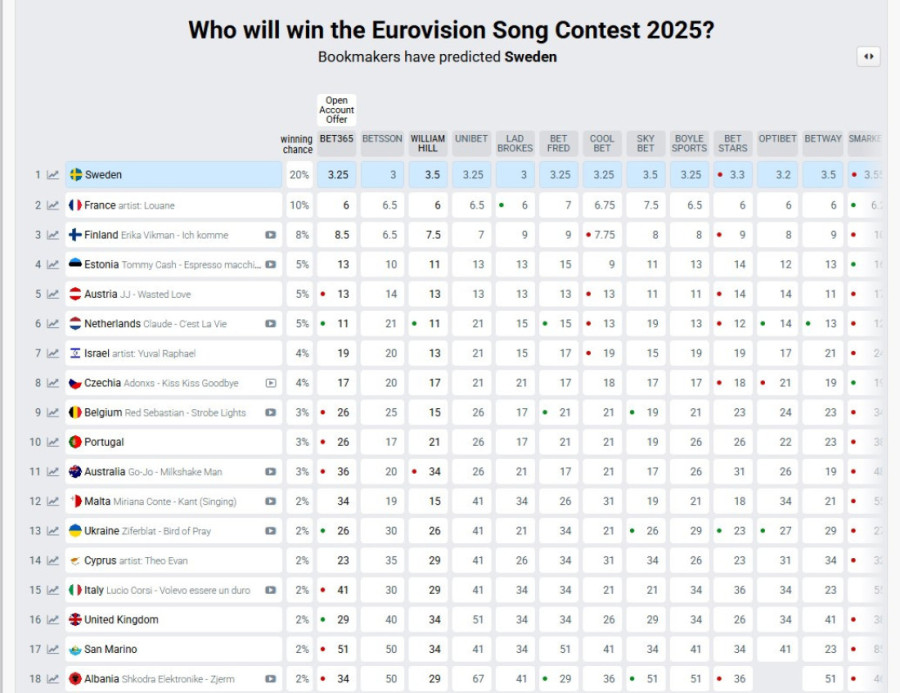Play Estonia's Espresso Macchiato video icon
This screenshot has width=900, height=693.
pyautogui.click(x=270, y=265)
